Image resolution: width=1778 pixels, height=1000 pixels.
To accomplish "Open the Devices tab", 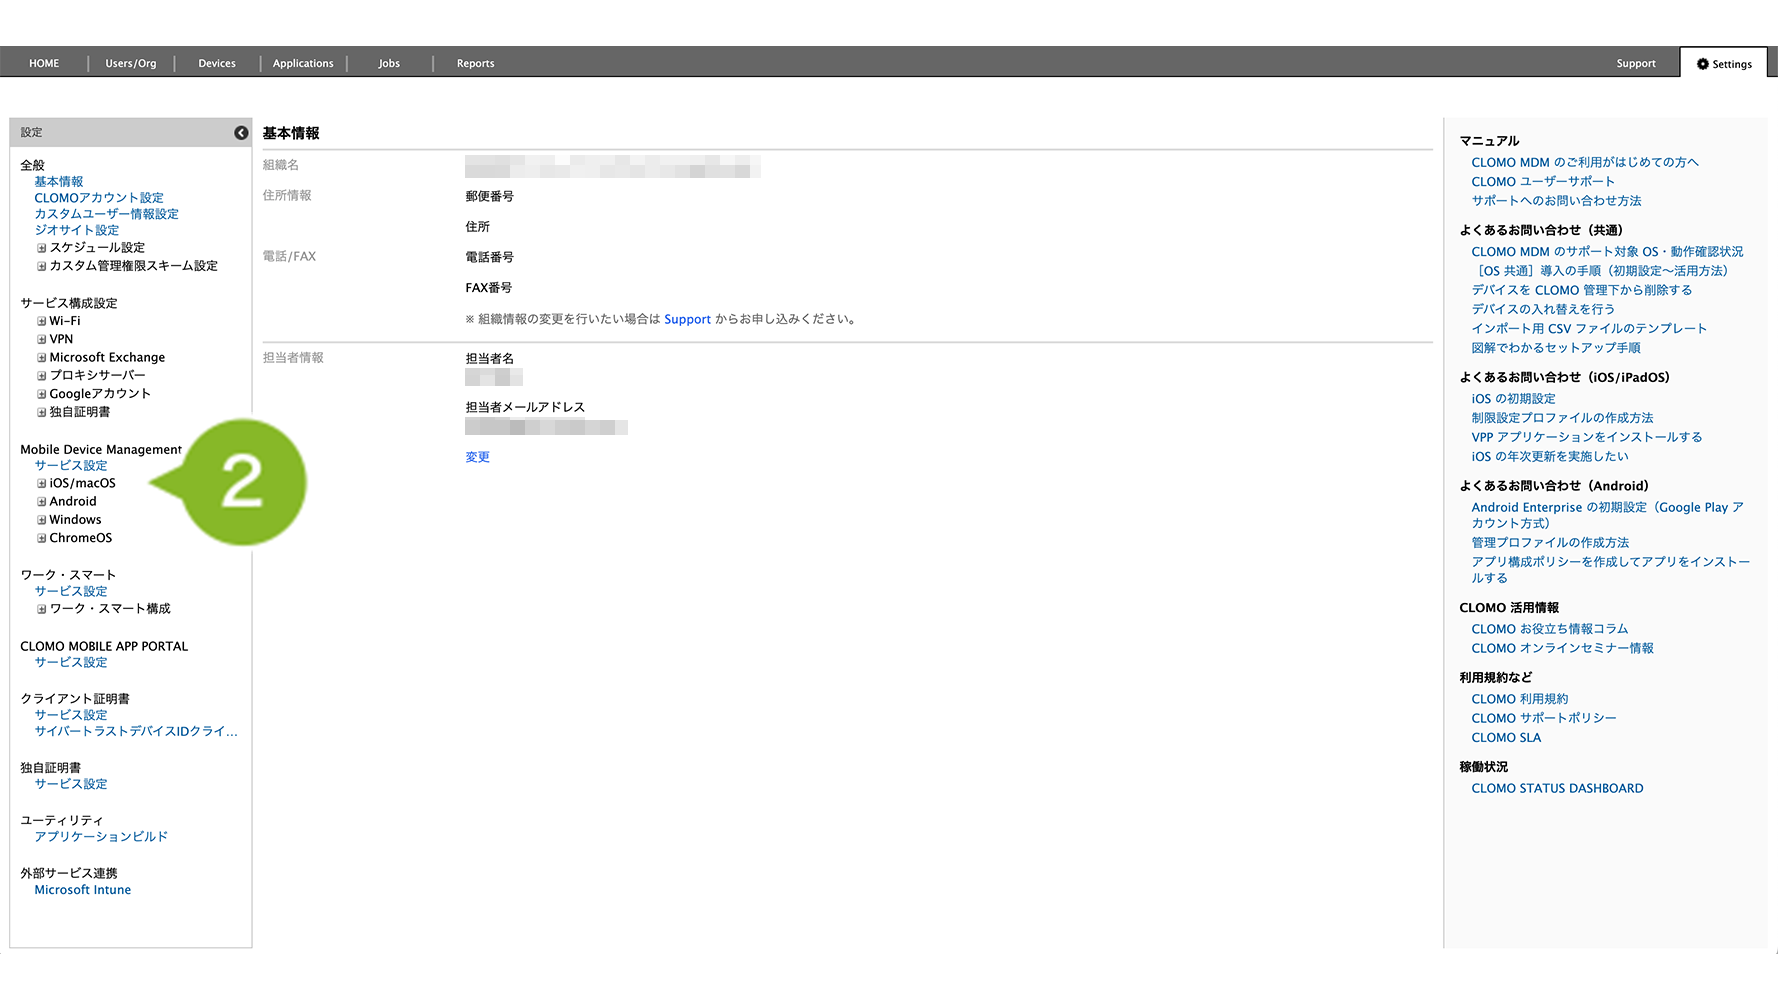I will [217, 63].
